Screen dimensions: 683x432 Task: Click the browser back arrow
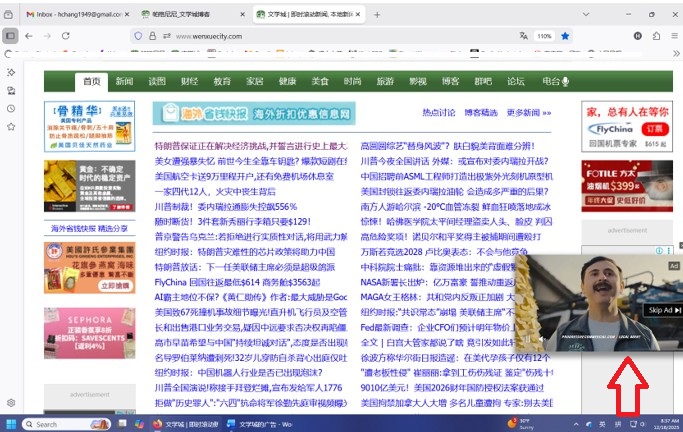click(30, 36)
